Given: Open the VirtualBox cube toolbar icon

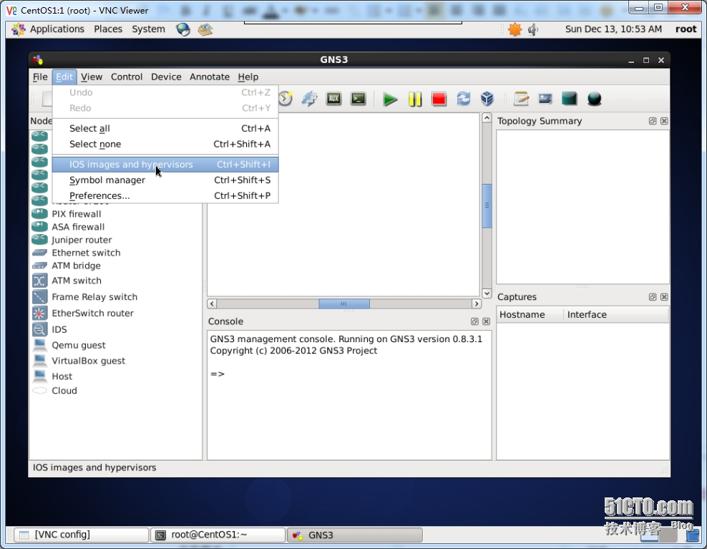Looking at the screenshot, I should coord(488,99).
